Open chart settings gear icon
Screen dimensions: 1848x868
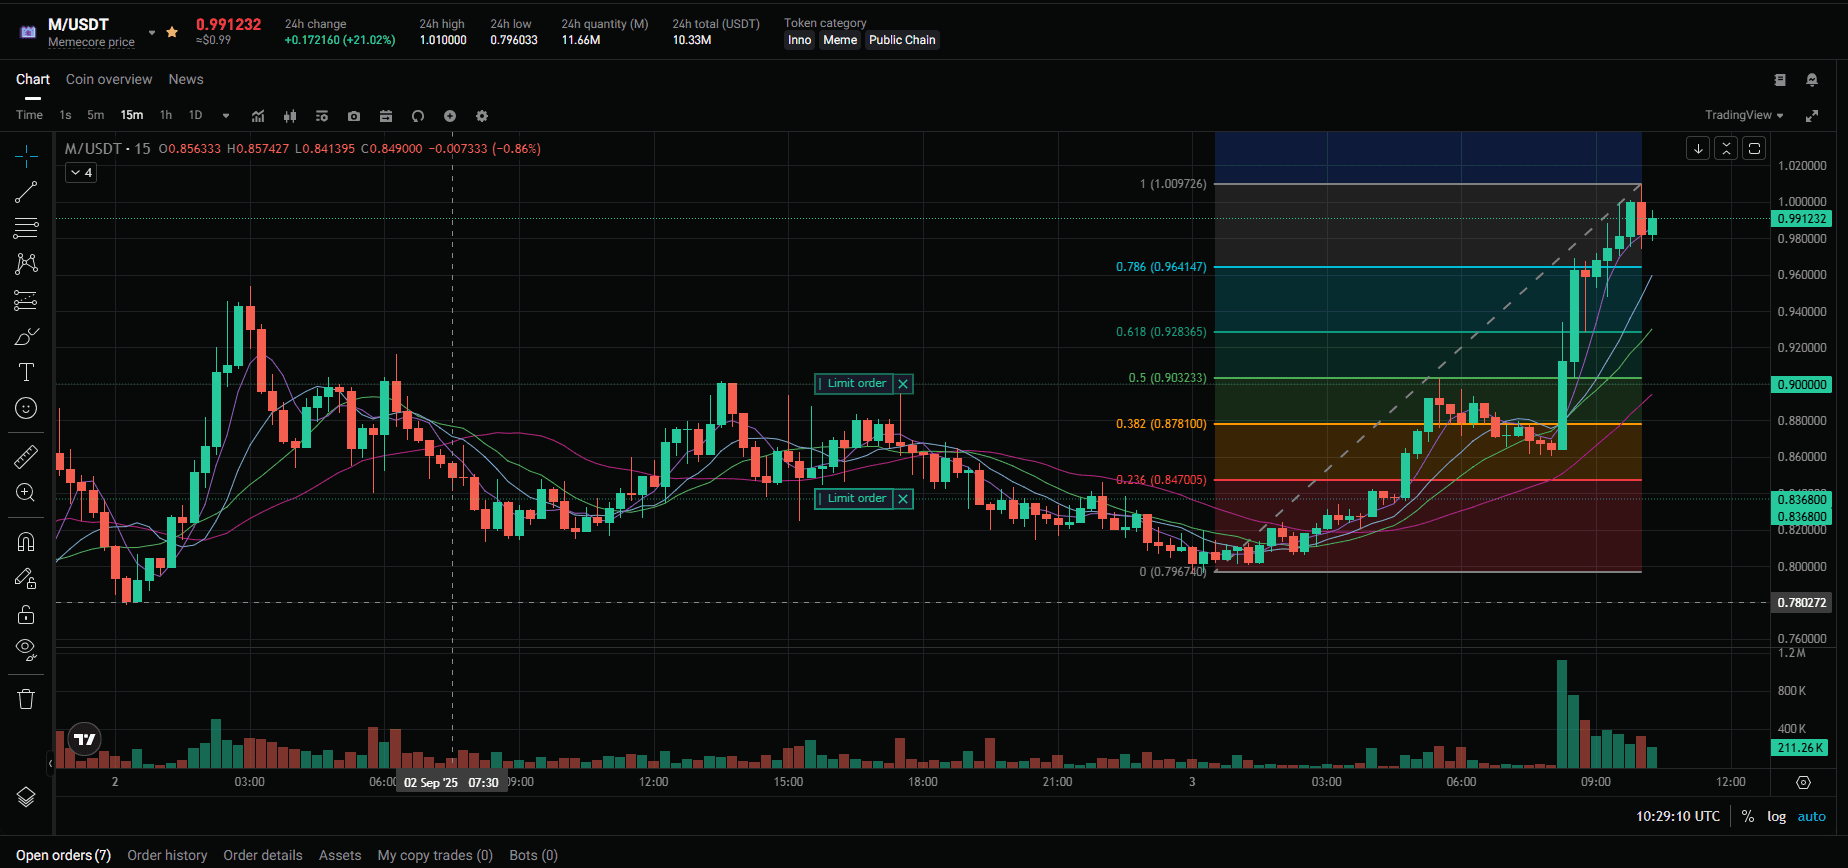pos(482,116)
